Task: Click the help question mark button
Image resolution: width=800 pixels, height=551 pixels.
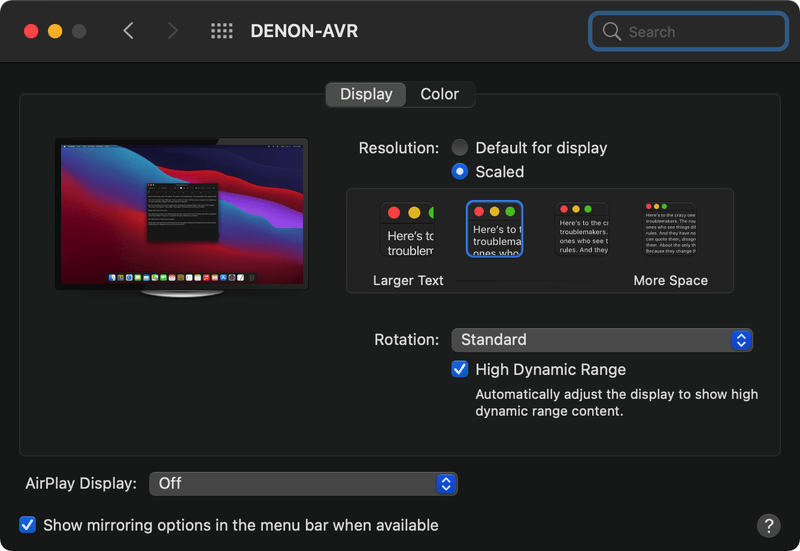Action: [x=768, y=525]
